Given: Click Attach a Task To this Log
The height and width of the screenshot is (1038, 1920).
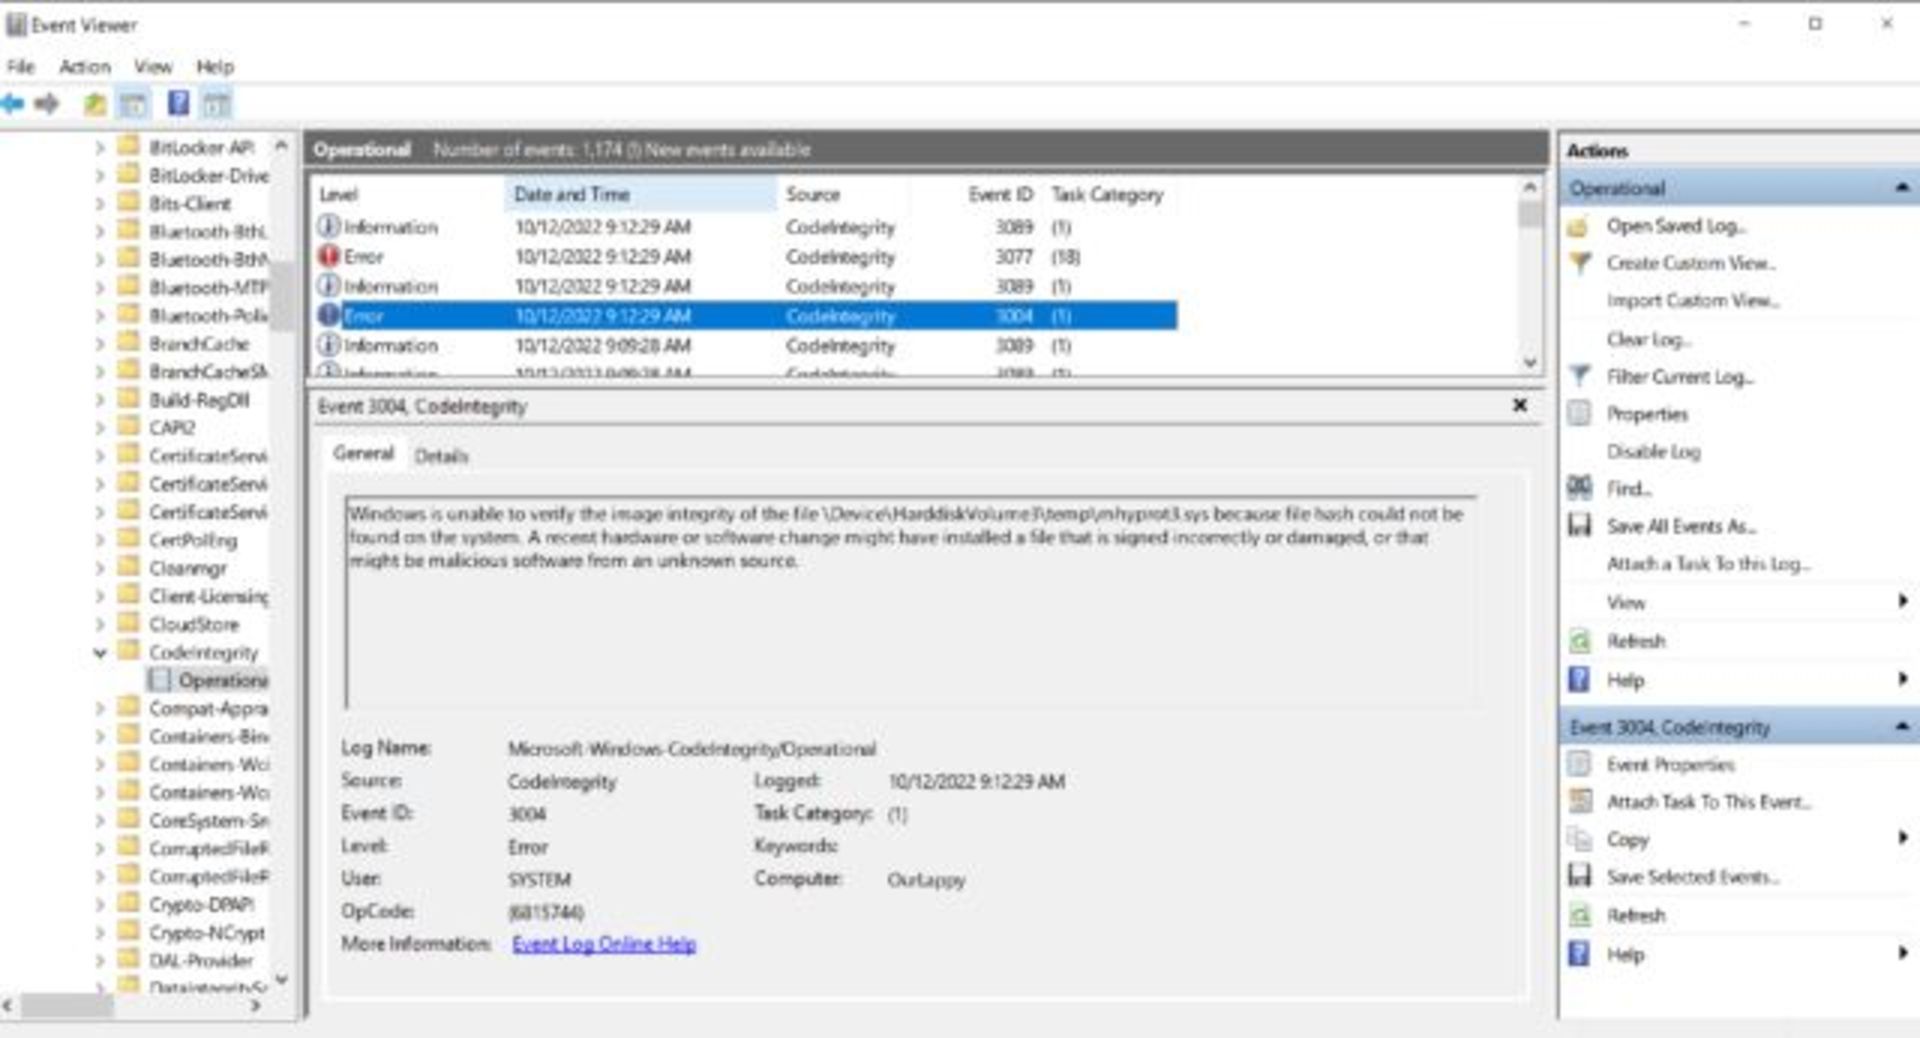Looking at the screenshot, I should pyautogui.click(x=1709, y=564).
